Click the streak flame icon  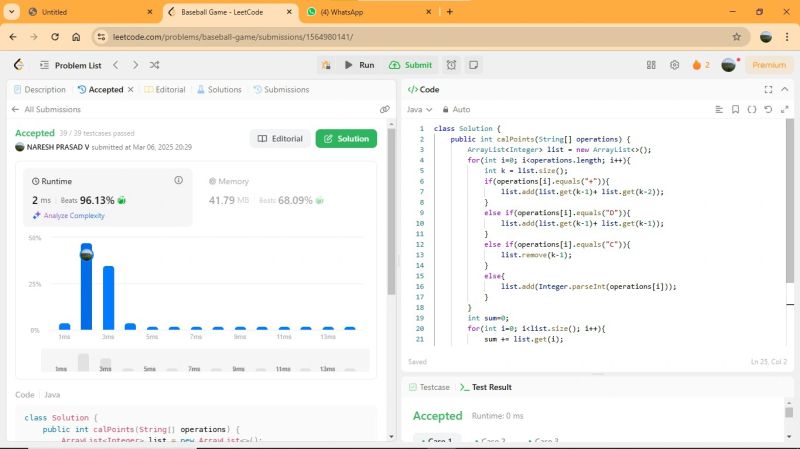click(x=696, y=65)
